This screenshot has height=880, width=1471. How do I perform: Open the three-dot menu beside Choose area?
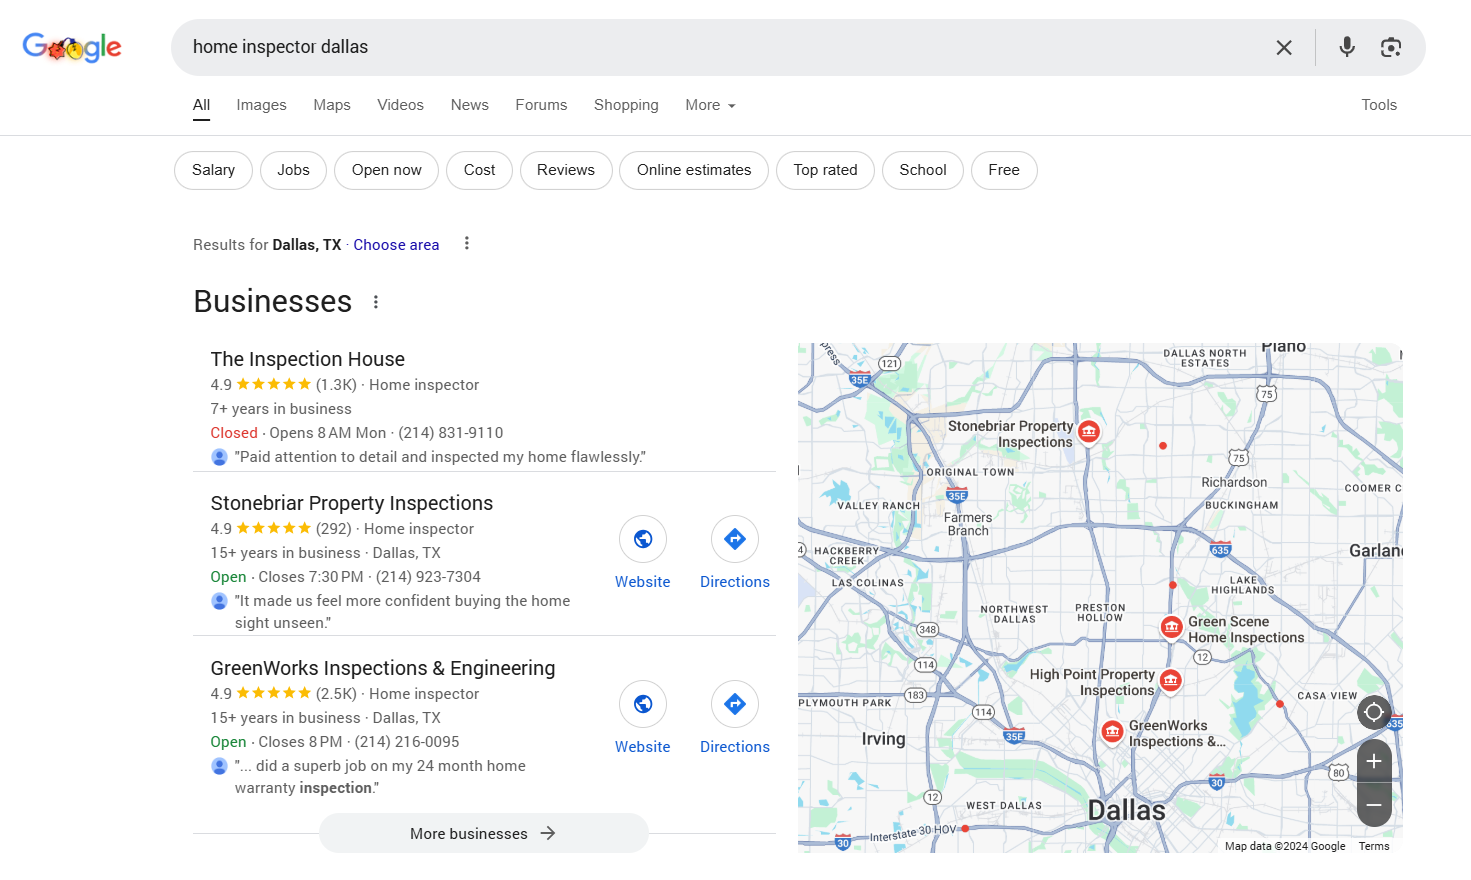point(467,244)
